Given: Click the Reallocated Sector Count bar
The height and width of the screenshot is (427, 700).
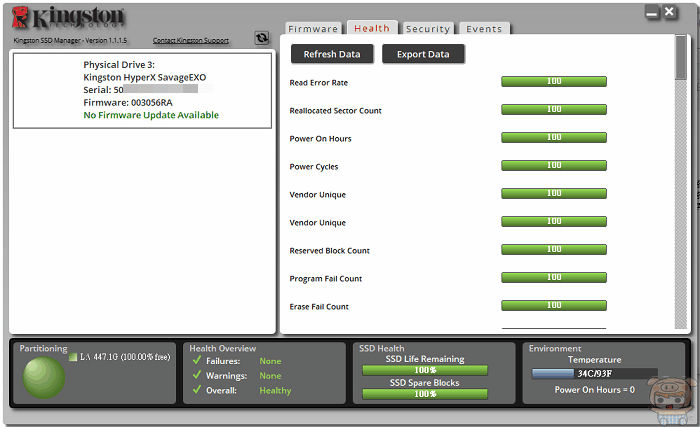Looking at the screenshot, I should (x=554, y=109).
